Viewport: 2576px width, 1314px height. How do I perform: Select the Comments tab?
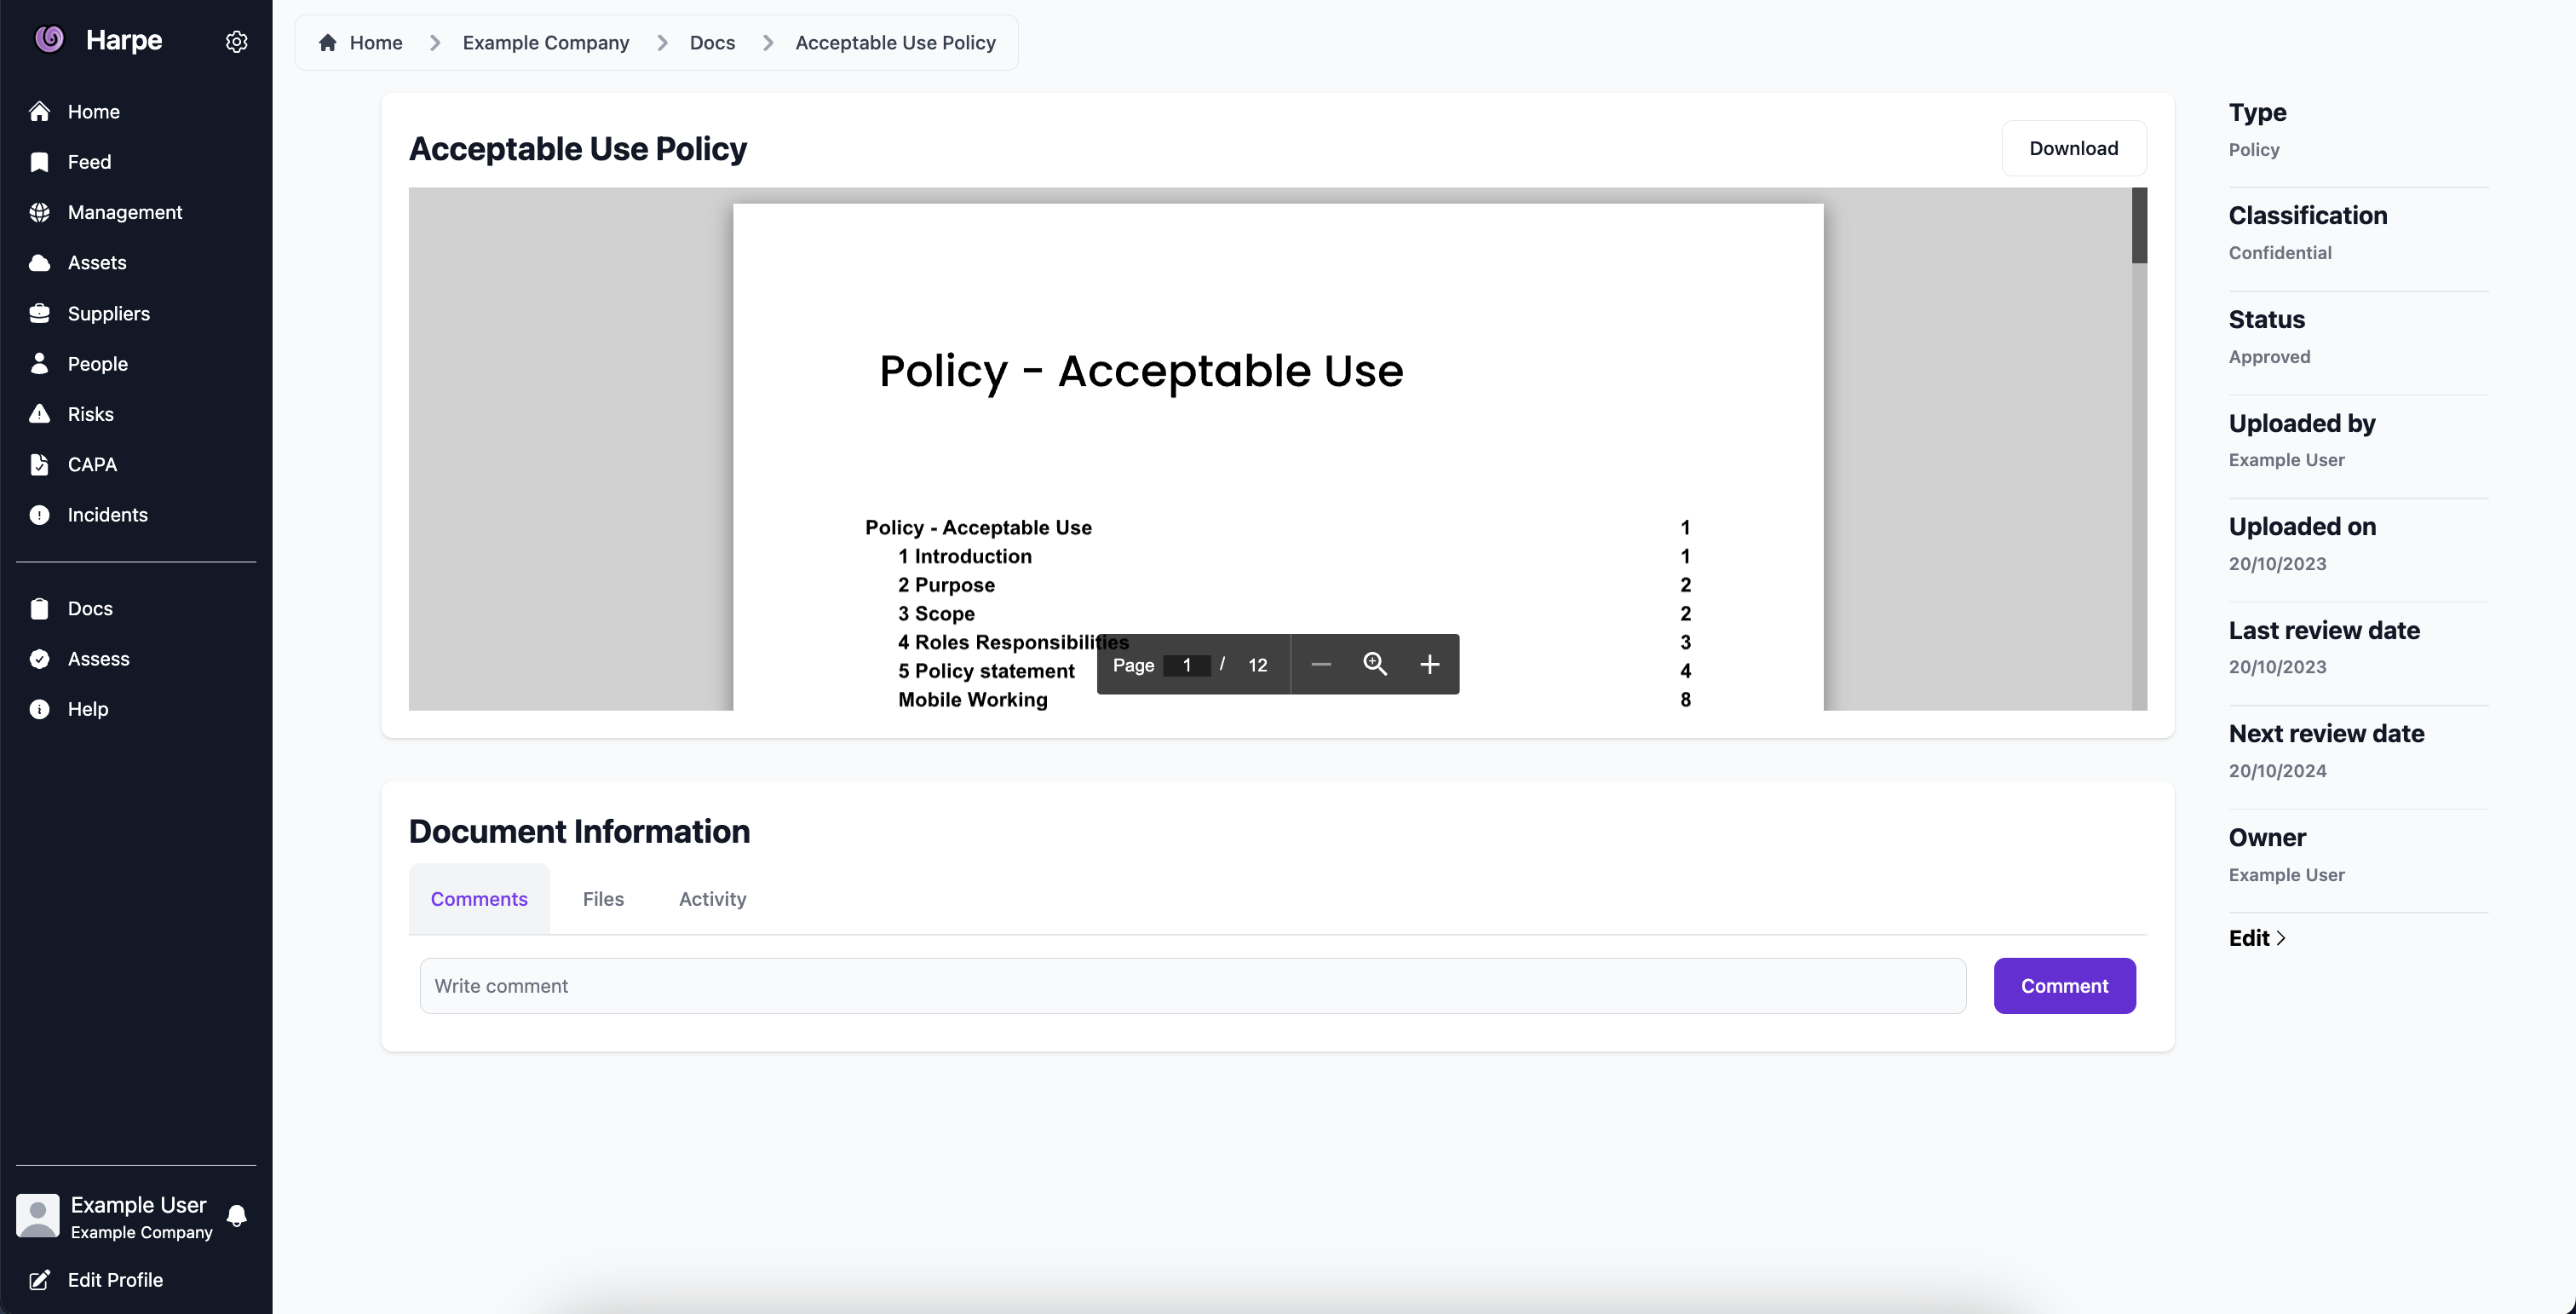[x=479, y=899]
